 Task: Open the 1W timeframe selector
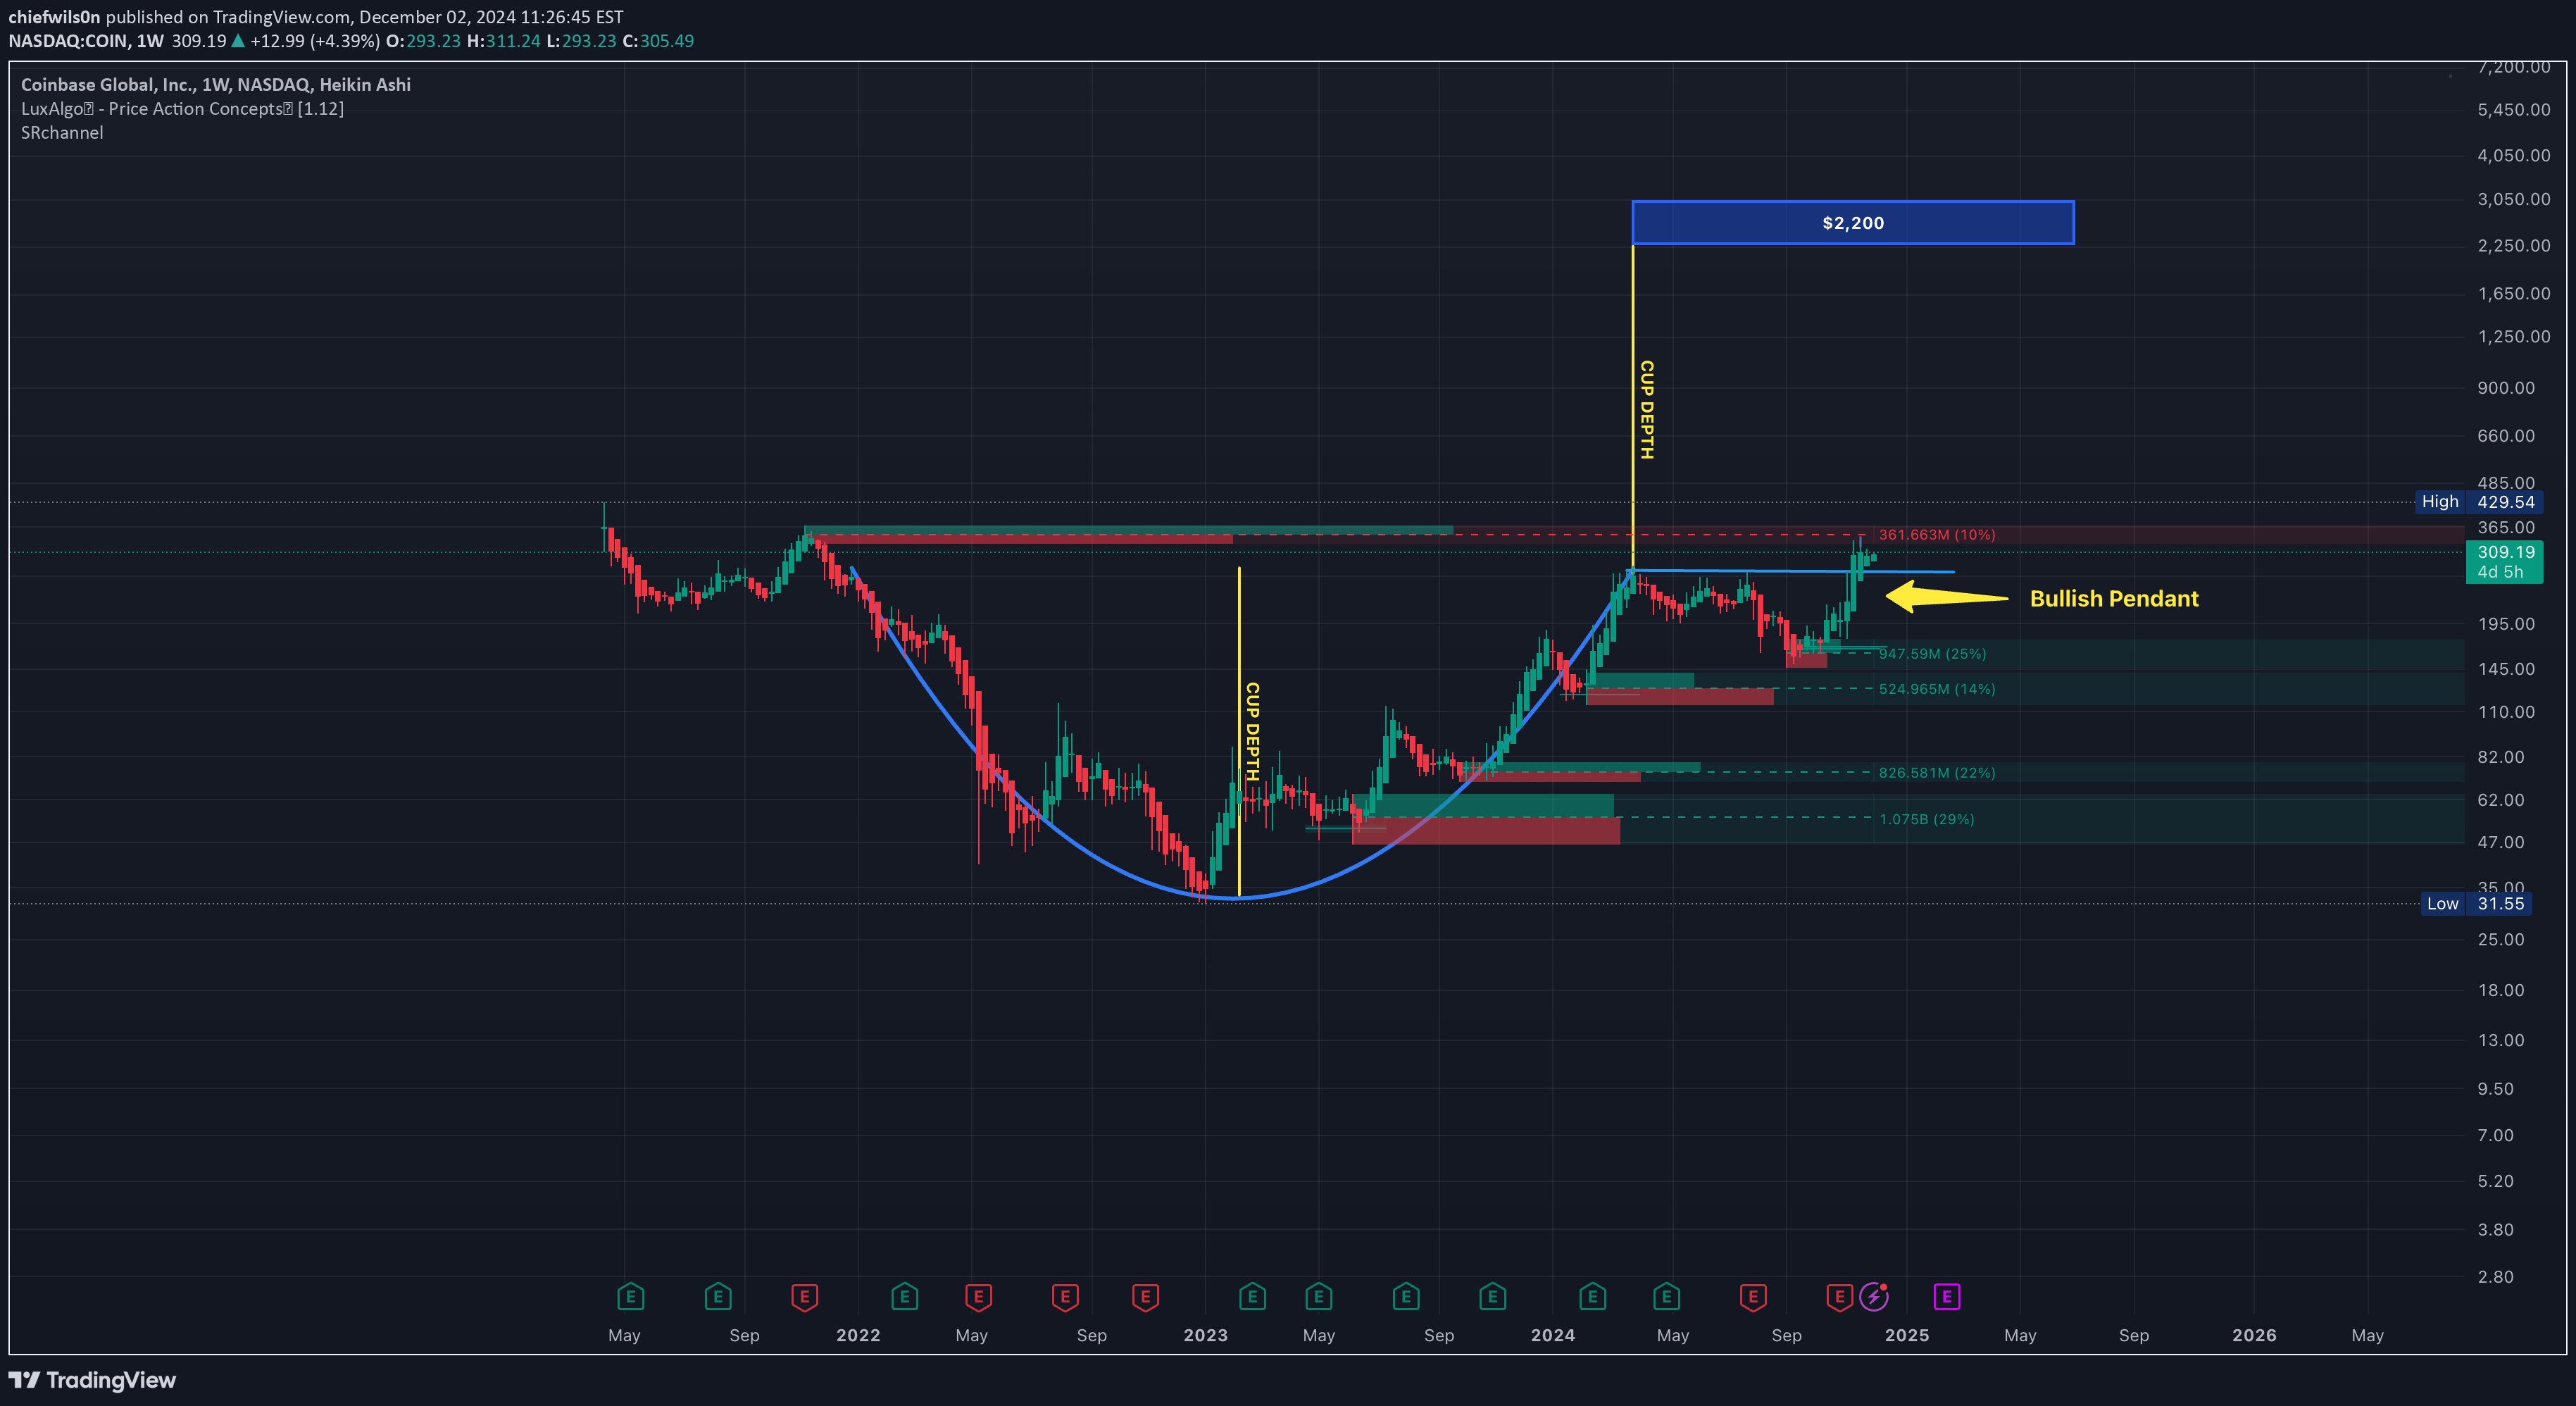(148, 41)
